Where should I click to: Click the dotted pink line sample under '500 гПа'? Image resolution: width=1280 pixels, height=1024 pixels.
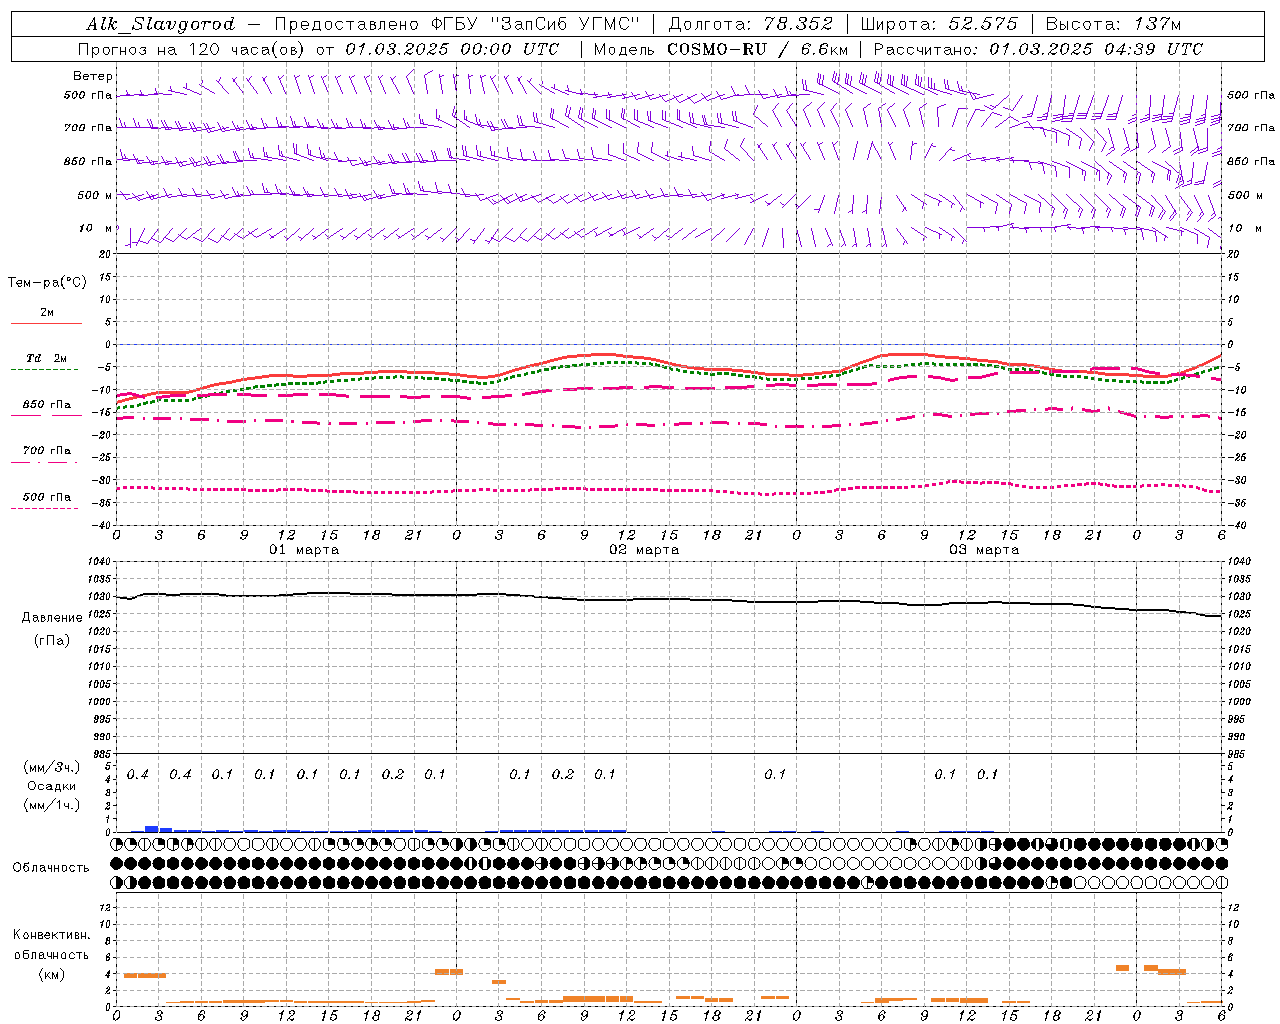46,508
